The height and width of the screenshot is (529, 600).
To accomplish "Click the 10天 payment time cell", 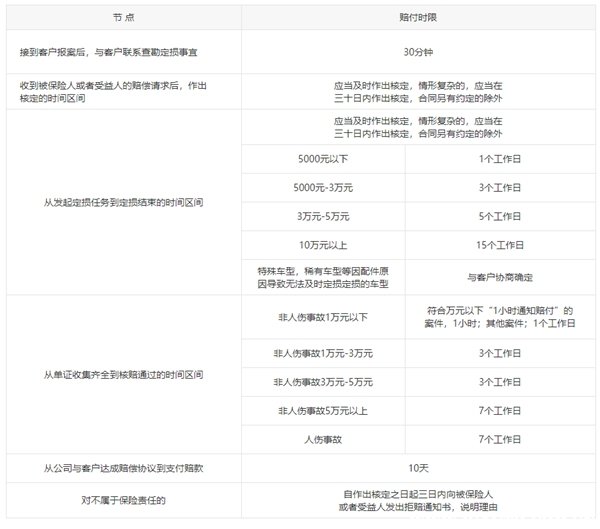I will [x=418, y=467].
